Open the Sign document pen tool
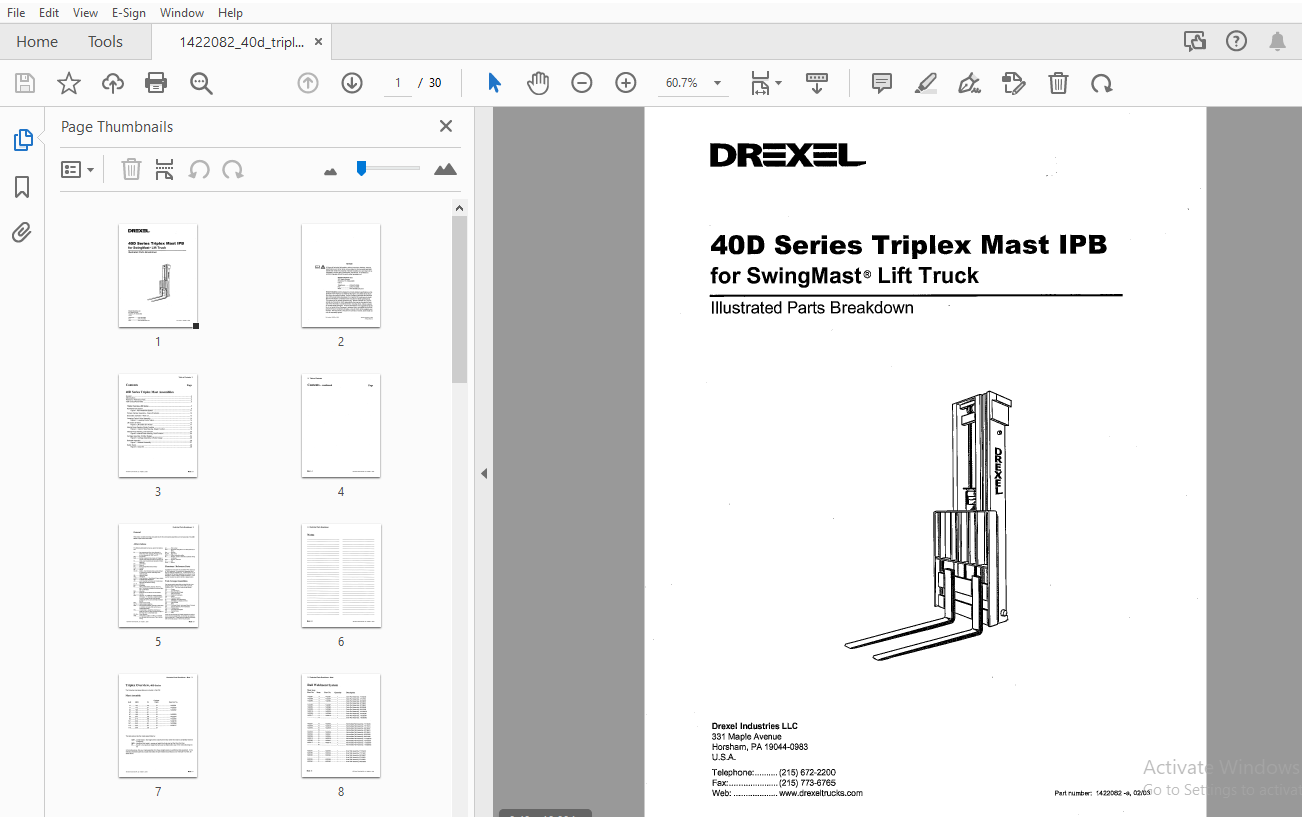1302x817 pixels. pyautogui.click(x=969, y=83)
